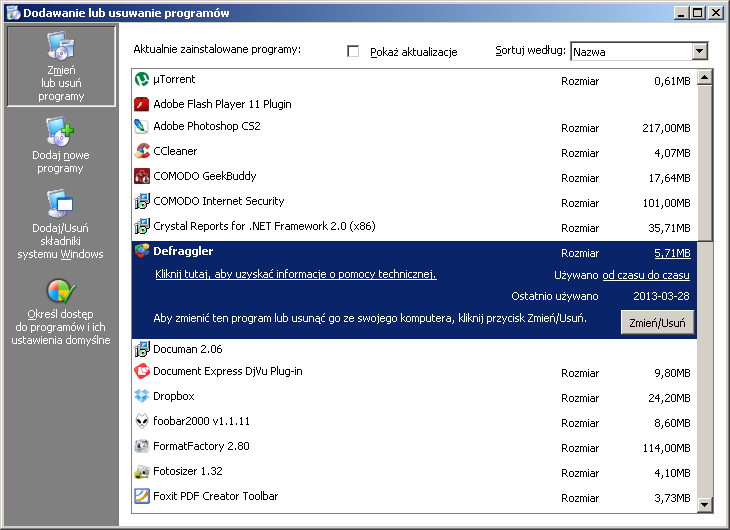Viewport: 730px width, 530px height.
Task: Minimize the 'Dodawanie lub usuwanie programów' window
Action: (682, 13)
